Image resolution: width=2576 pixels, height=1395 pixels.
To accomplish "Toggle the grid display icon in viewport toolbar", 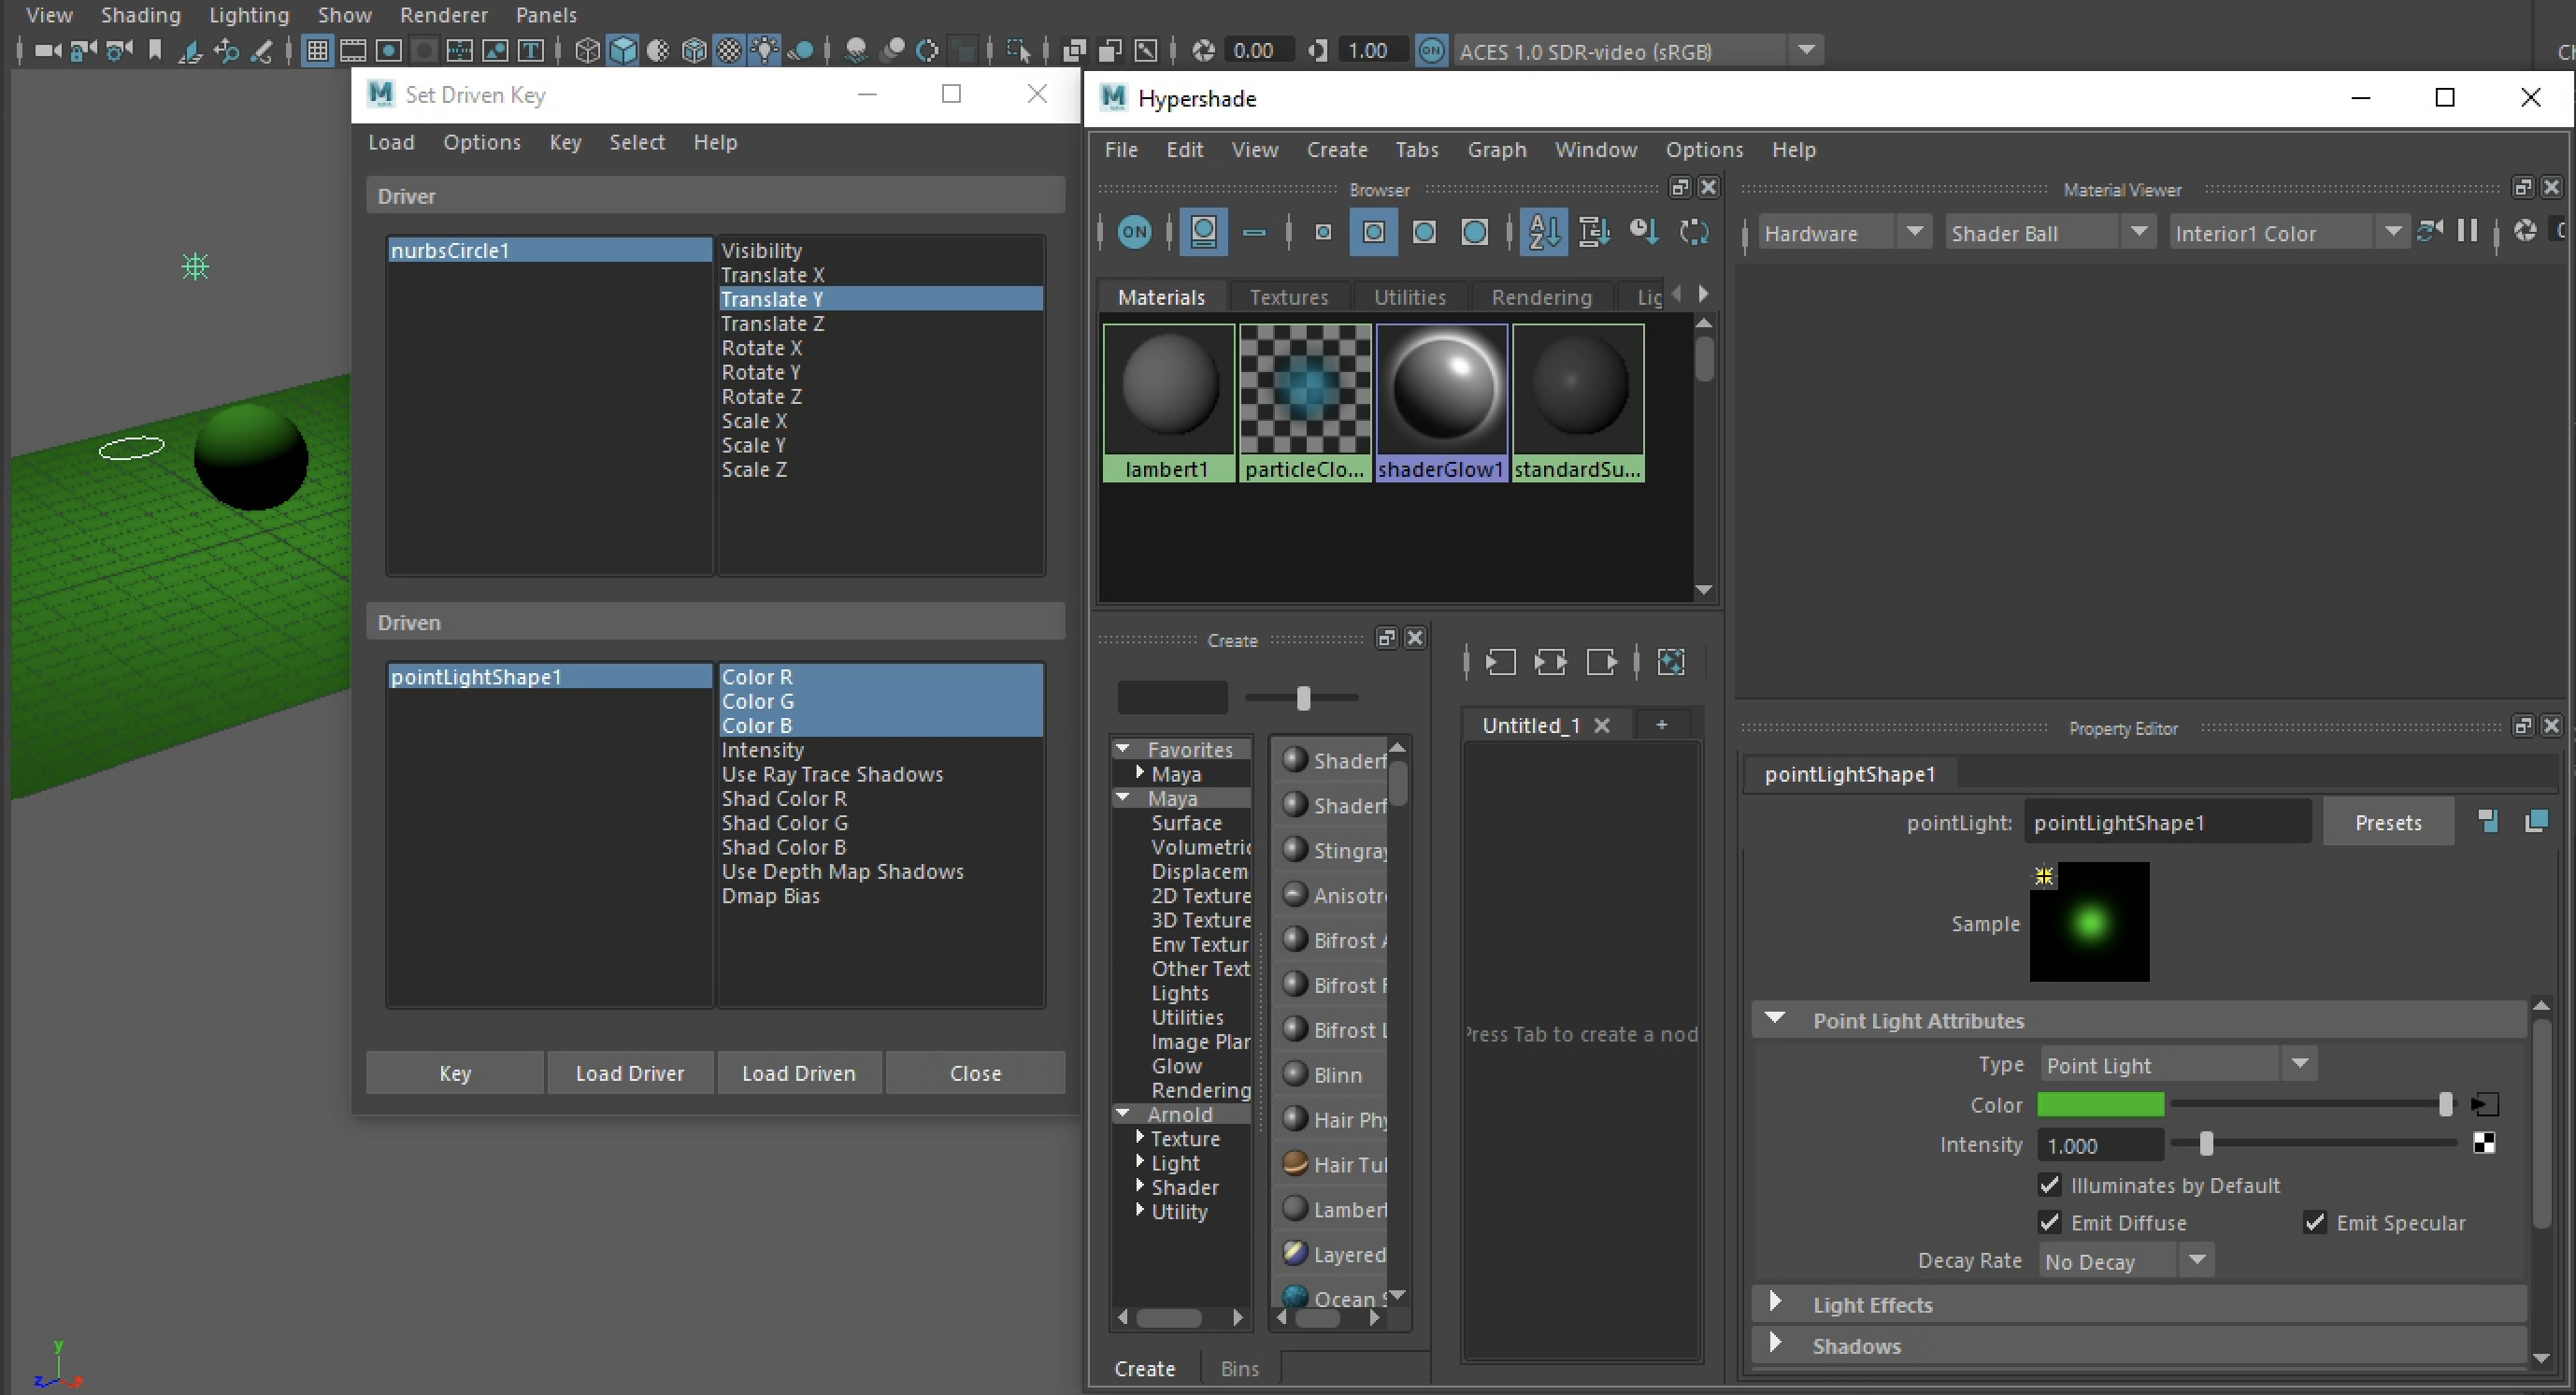I will click(317, 51).
